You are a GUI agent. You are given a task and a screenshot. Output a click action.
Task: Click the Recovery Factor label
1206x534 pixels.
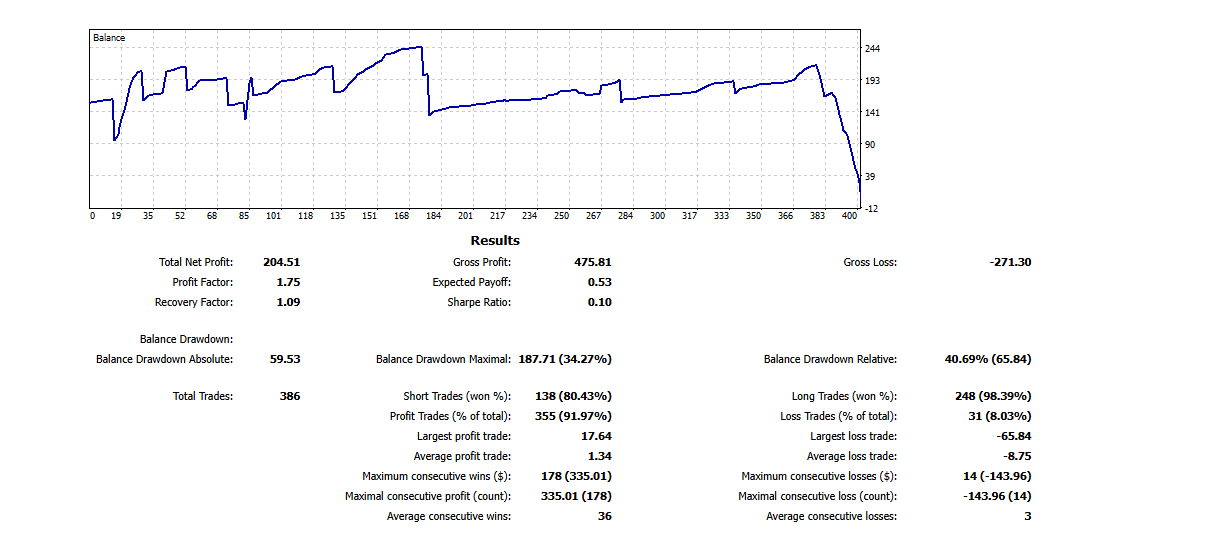(194, 303)
